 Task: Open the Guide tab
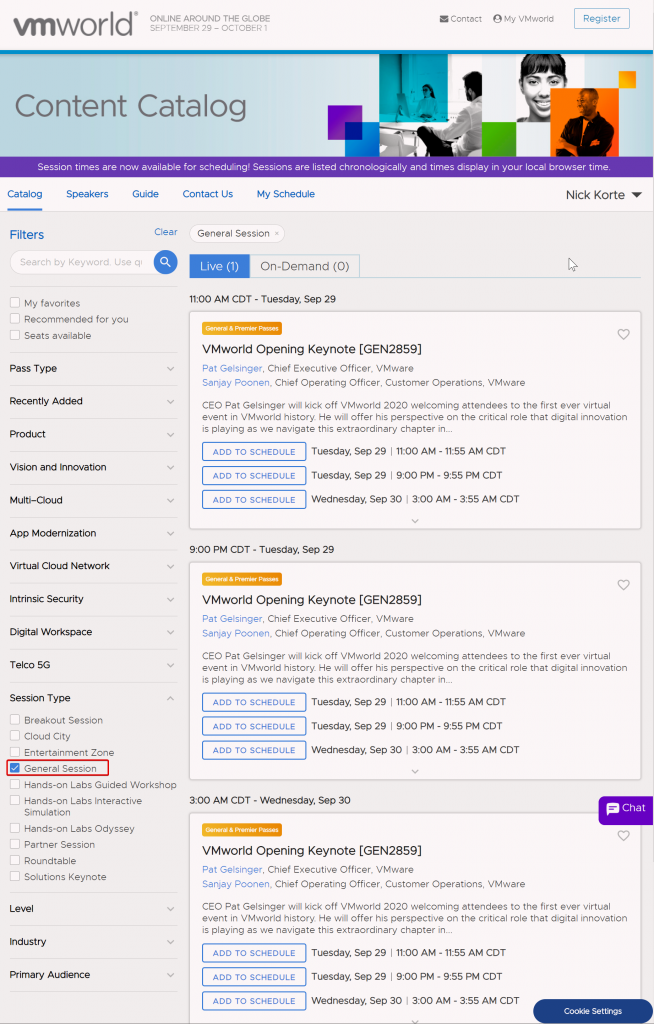(x=146, y=194)
